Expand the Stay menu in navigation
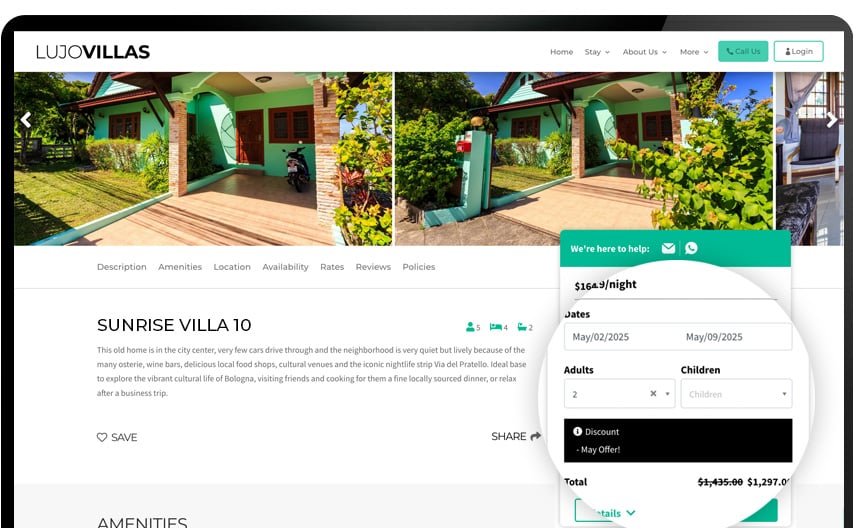The width and height of the screenshot is (854, 528). pyautogui.click(x=597, y=52)
